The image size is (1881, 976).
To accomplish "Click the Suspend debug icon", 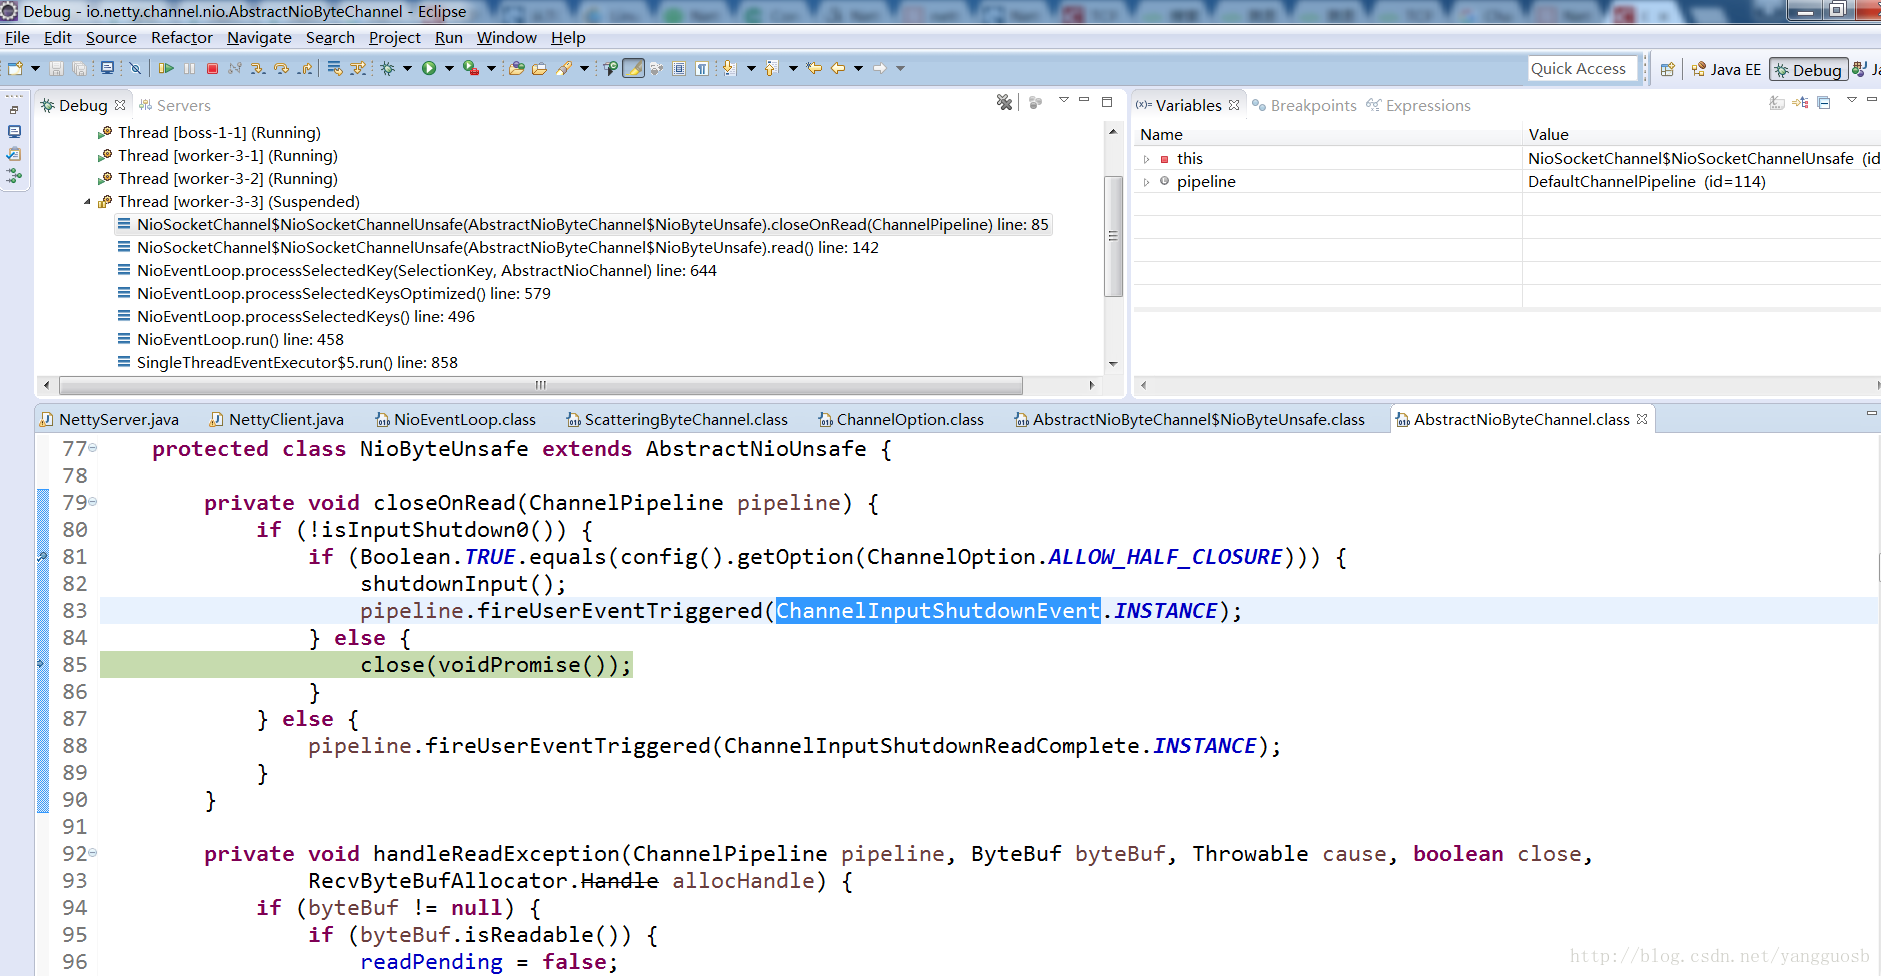I will 190,68.
